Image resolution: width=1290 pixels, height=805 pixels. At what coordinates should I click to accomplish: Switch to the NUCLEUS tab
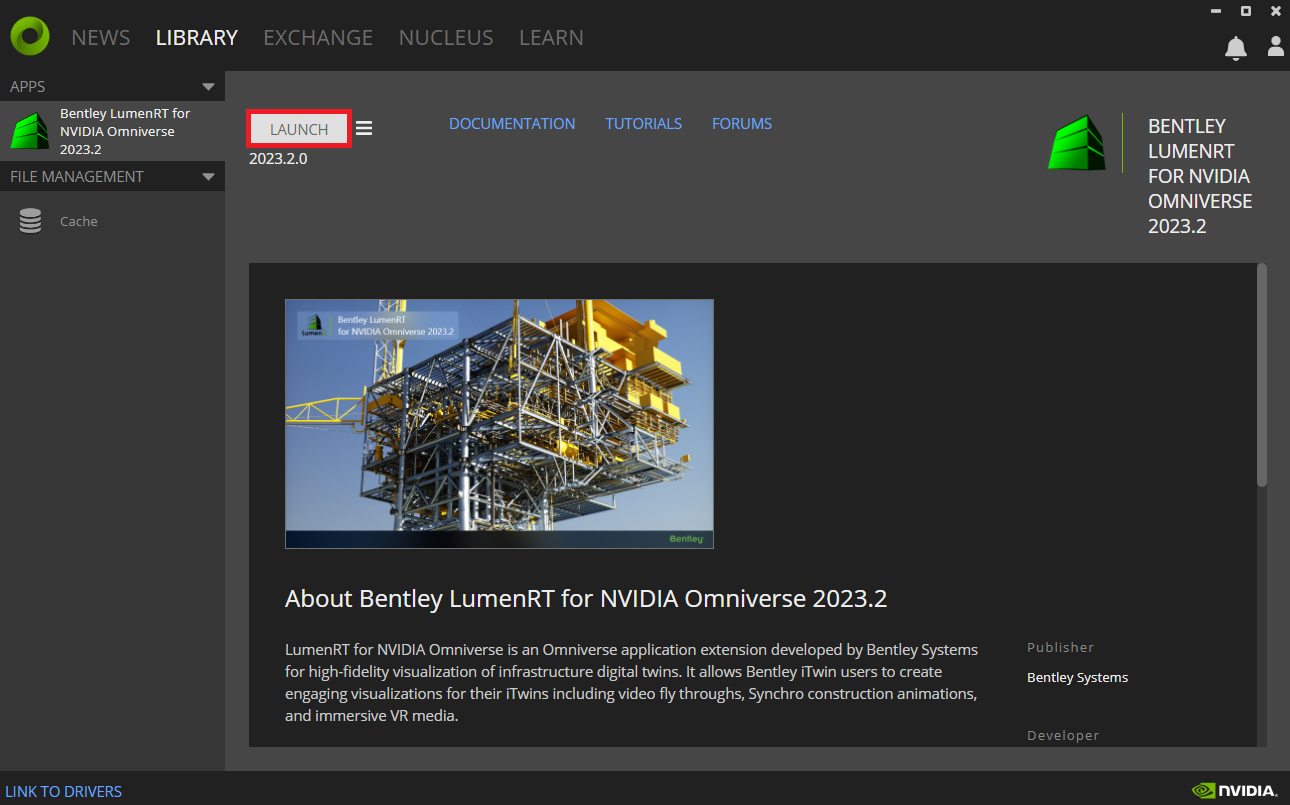446,37
